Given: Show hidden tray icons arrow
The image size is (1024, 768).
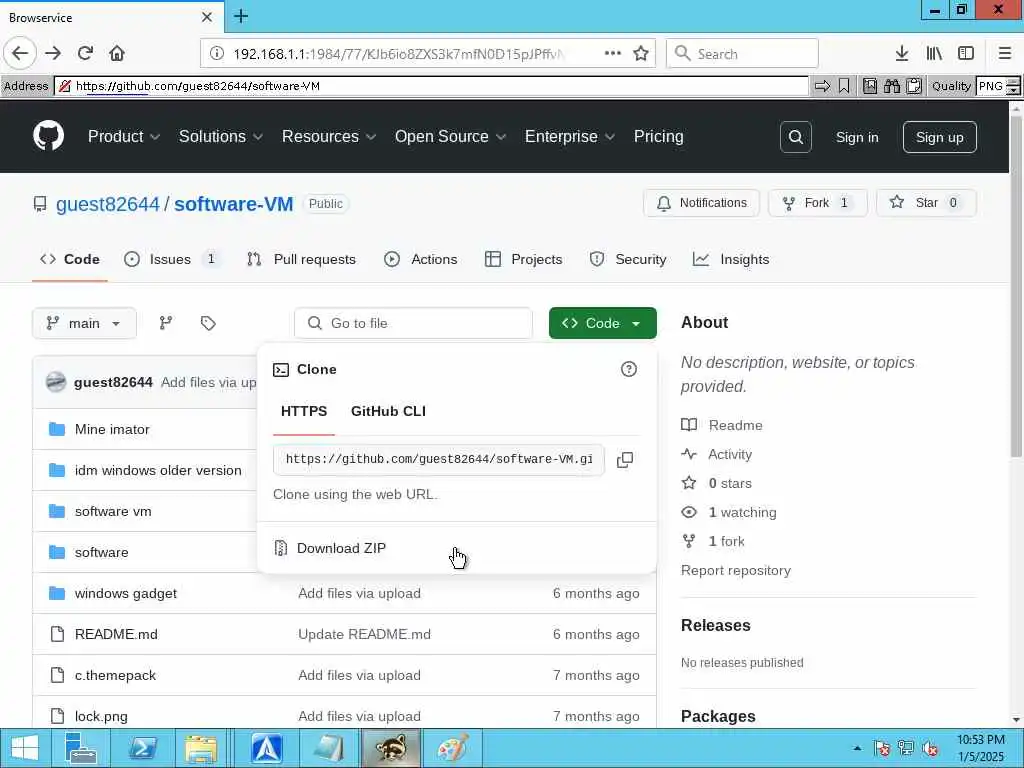Looking at the screenshot, I should point(857,748).
